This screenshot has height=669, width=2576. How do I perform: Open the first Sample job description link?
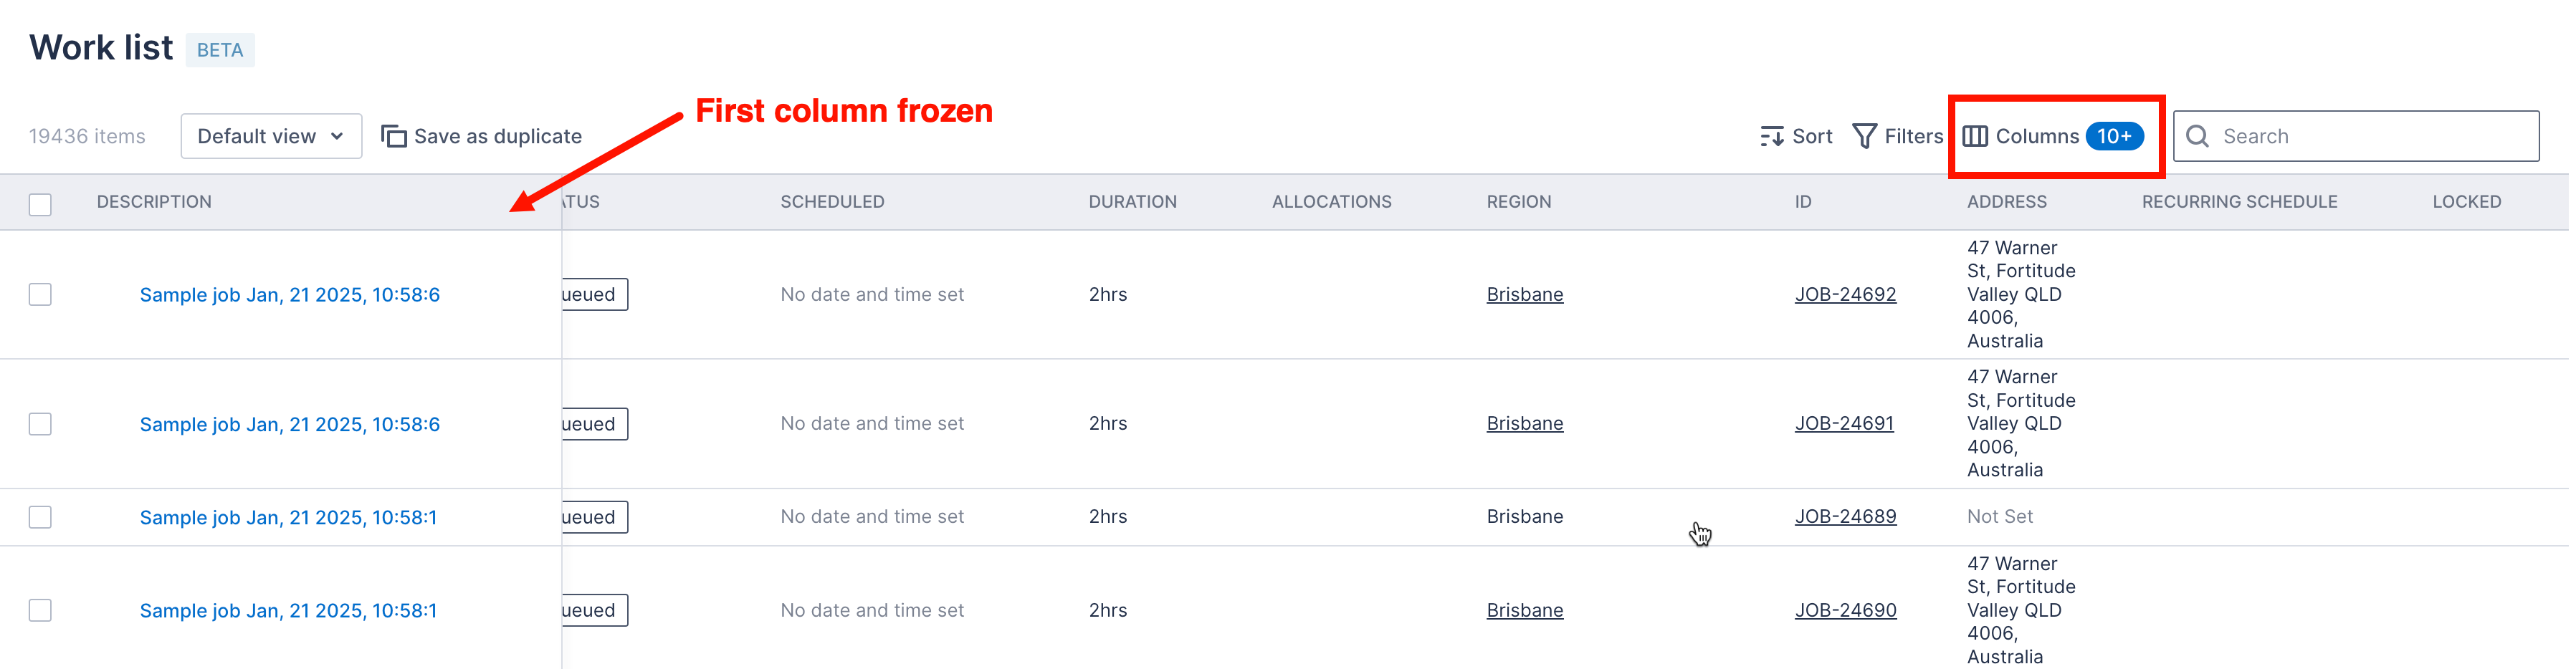289,294
